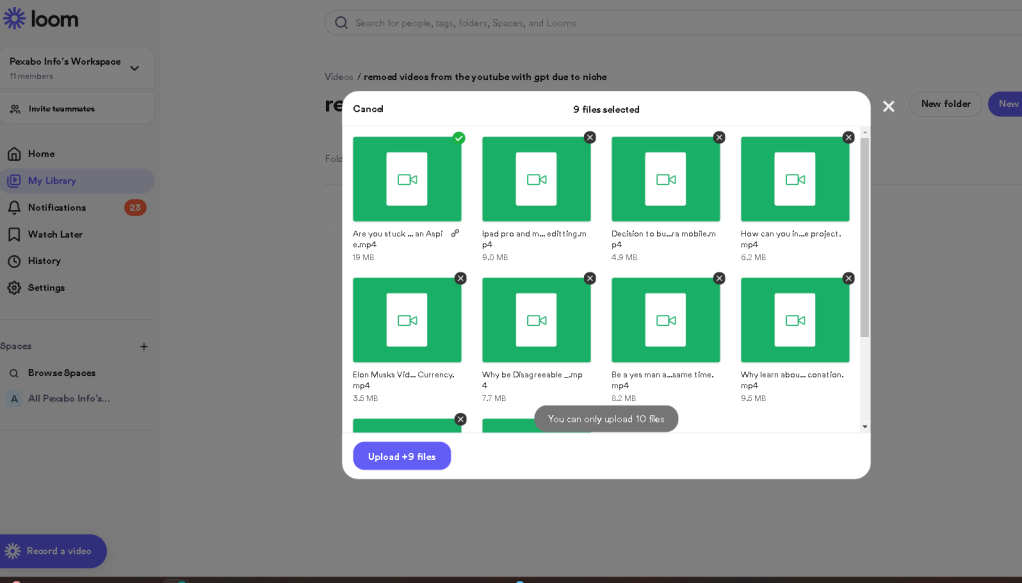Remove the Be a yes man file
This screenshot has width=1022, height=583.
719,278
